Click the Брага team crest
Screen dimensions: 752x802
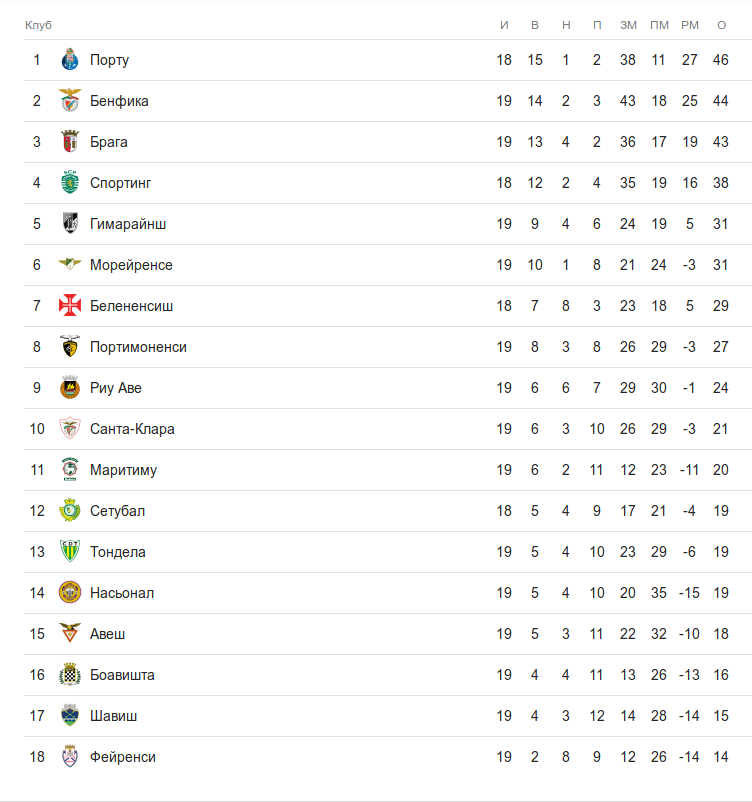pyautogui.click(x=69, y=142)
